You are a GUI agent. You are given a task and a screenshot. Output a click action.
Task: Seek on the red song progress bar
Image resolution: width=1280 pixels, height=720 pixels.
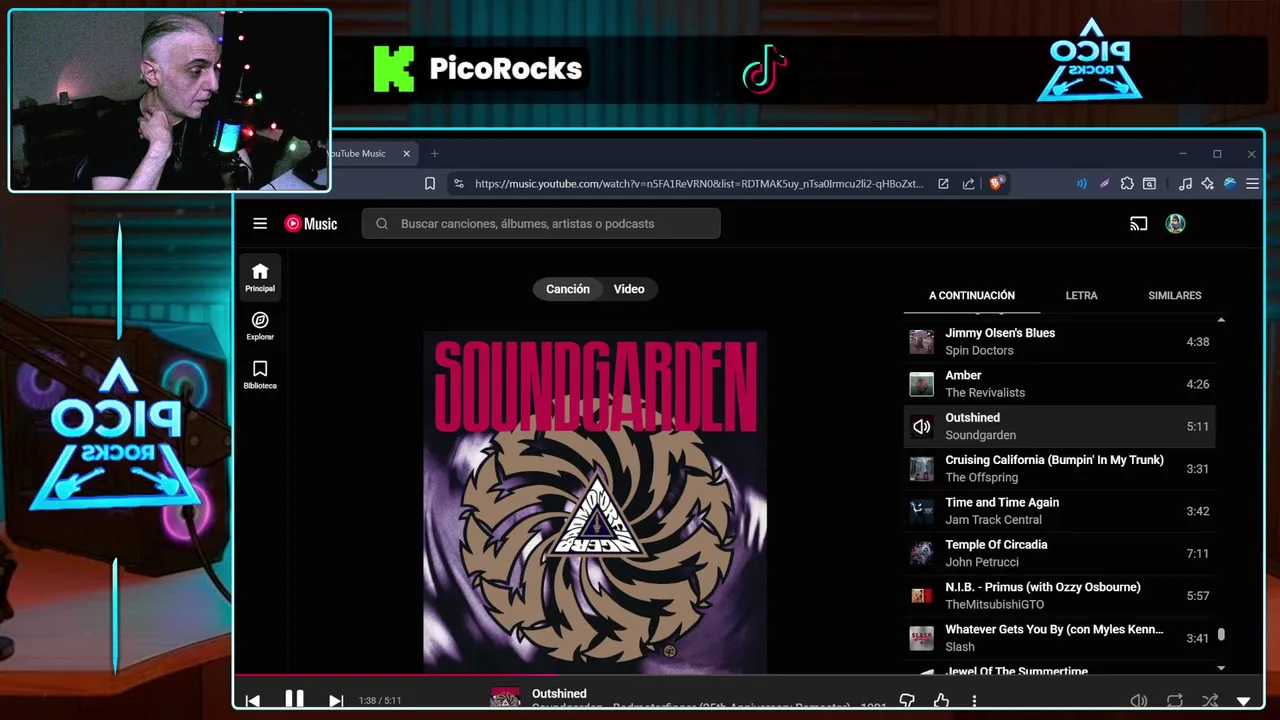[749, 675]
